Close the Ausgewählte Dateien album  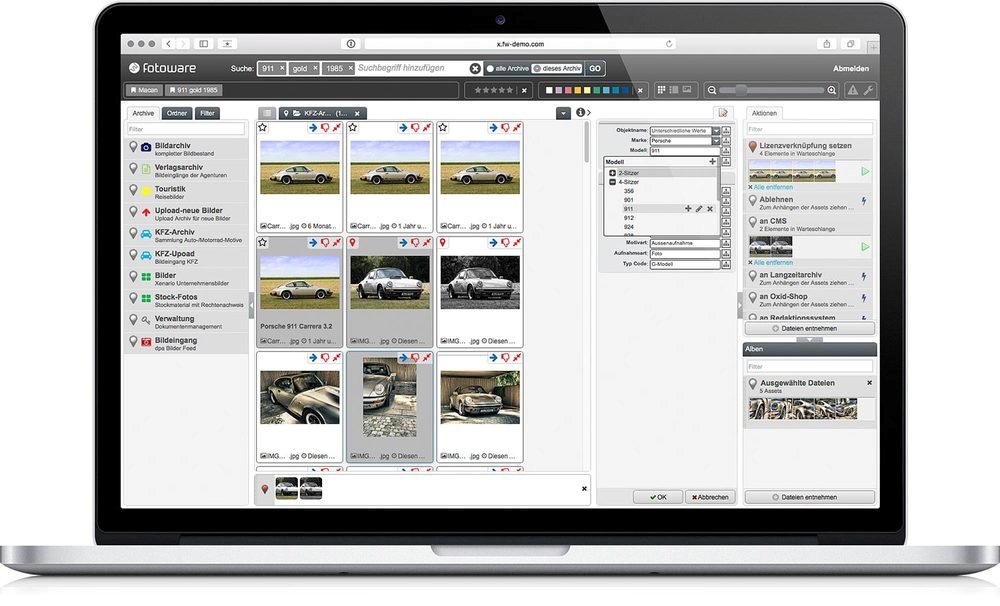pos(869,383)
